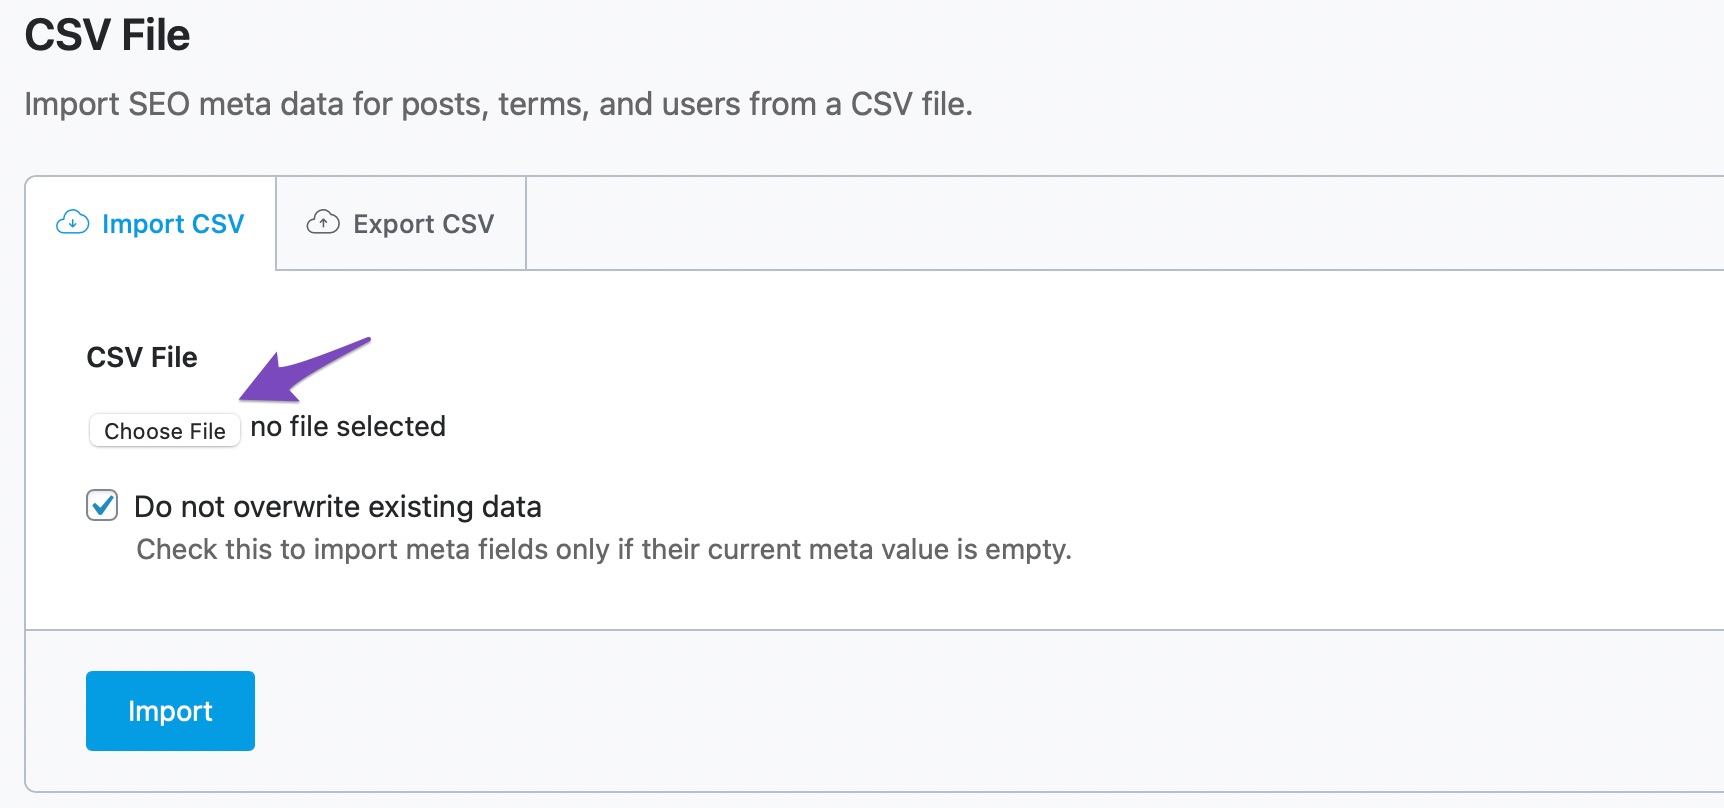Click the large "CSV File" page heading
The width and height of the screenshot is (1724, 808).
coord(107,36)
